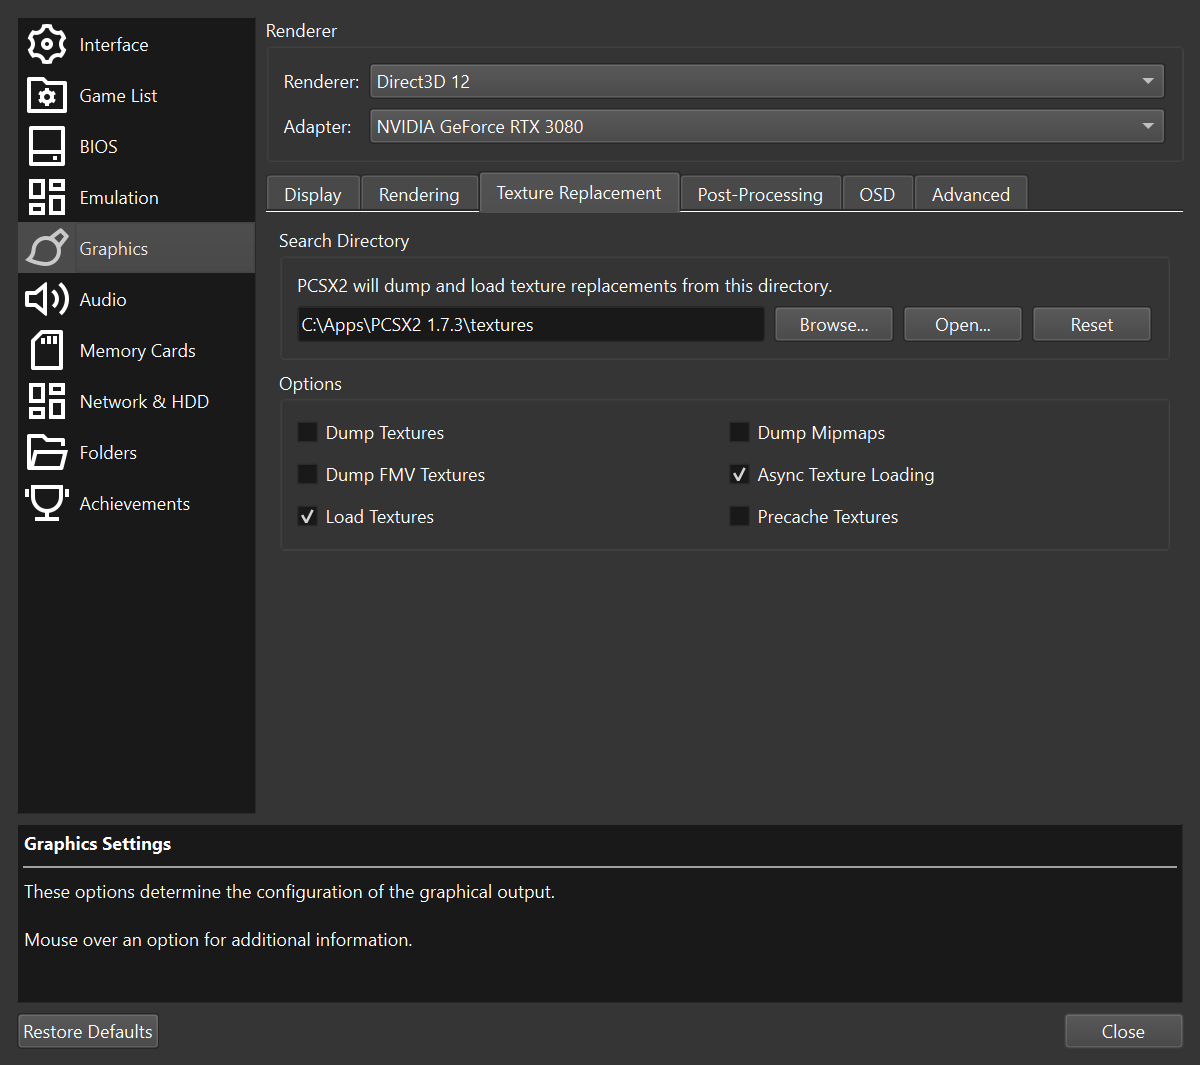
Task: Click the 'Precache Textures' label text
Action: (828, 516)
